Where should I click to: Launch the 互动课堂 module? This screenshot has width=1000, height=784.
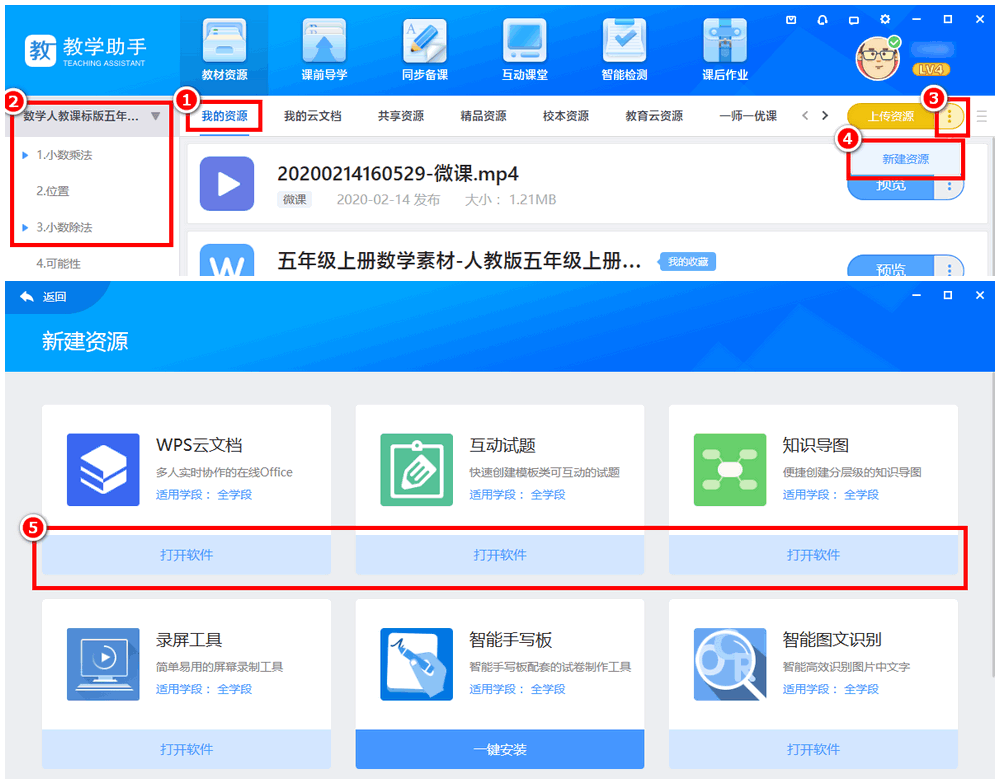(524, 49)
